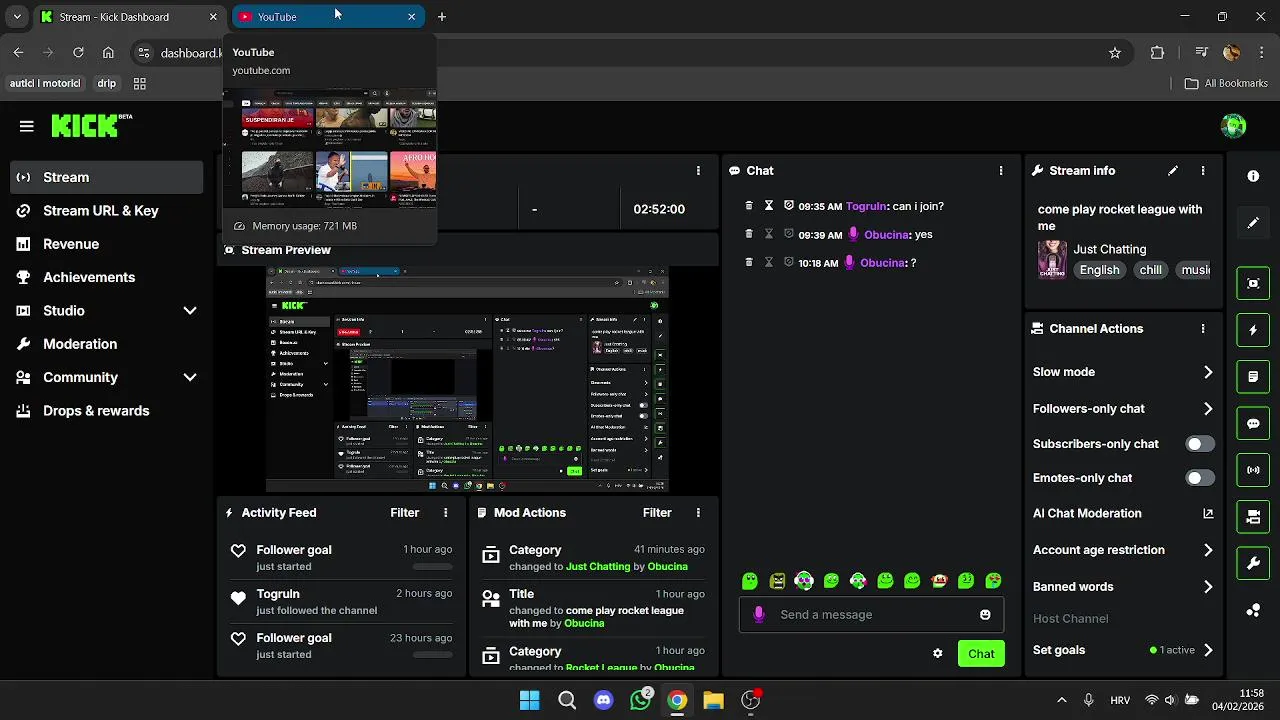Insert the first green emote
This screenshot has width=1280, height=720.
pos(750,581)
